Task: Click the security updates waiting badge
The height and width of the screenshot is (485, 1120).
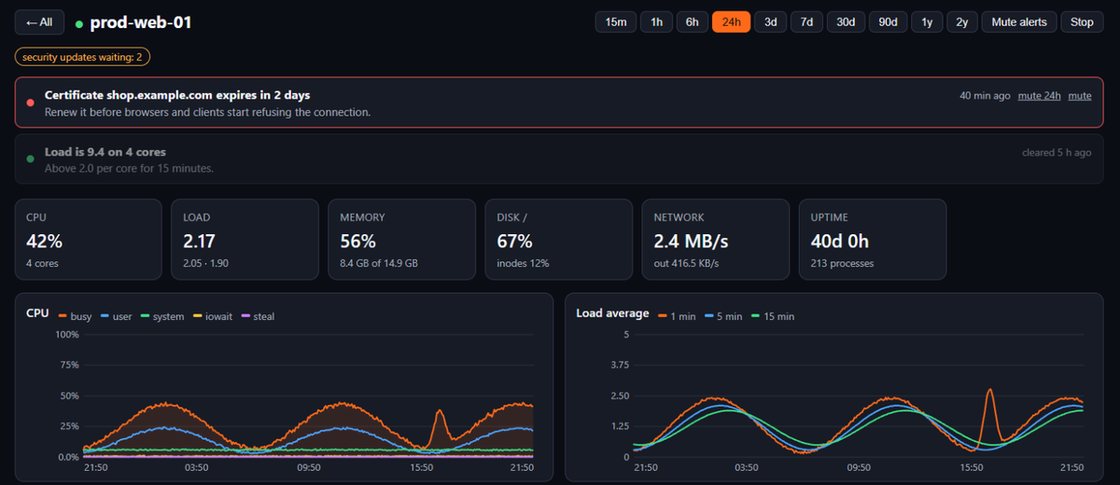Action: tap(82, 57)
